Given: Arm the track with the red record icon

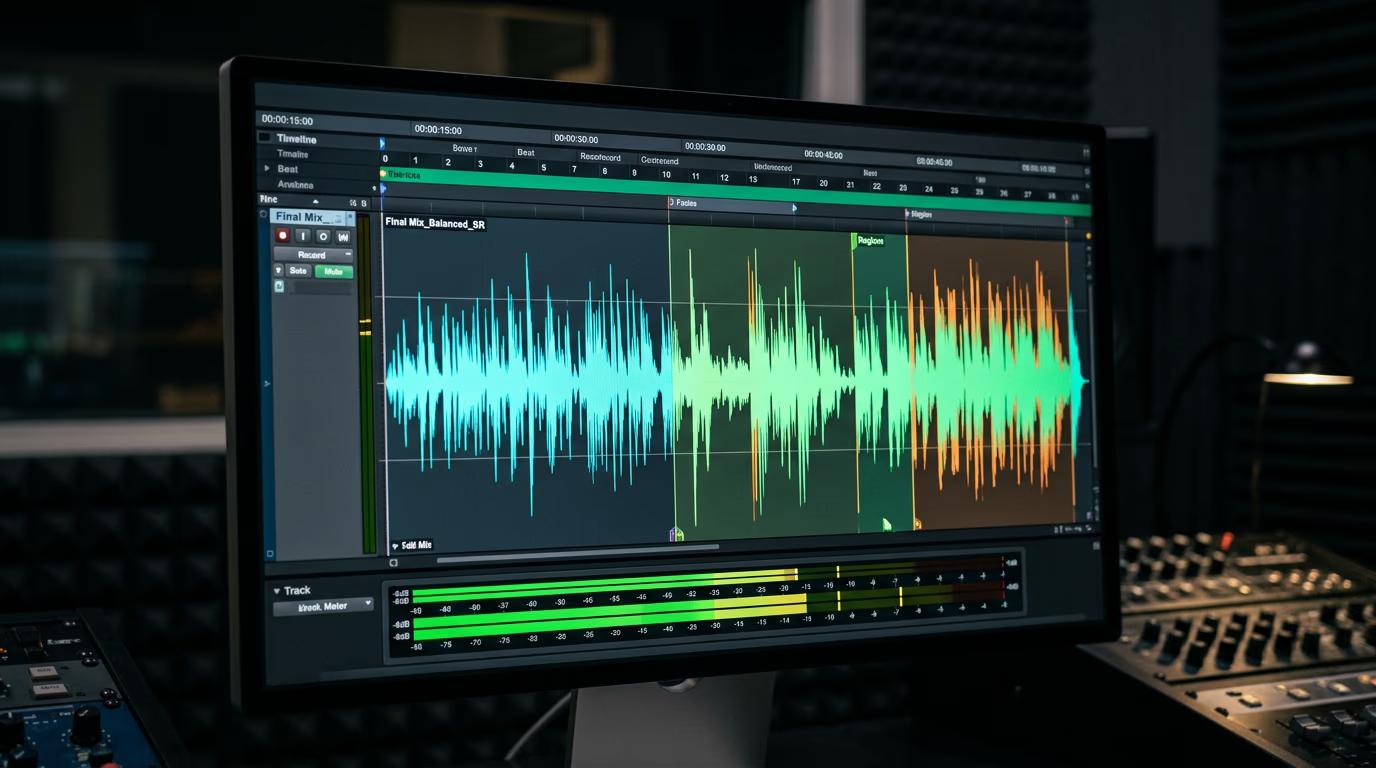Looking at the screenshot, I should (283, 236).
